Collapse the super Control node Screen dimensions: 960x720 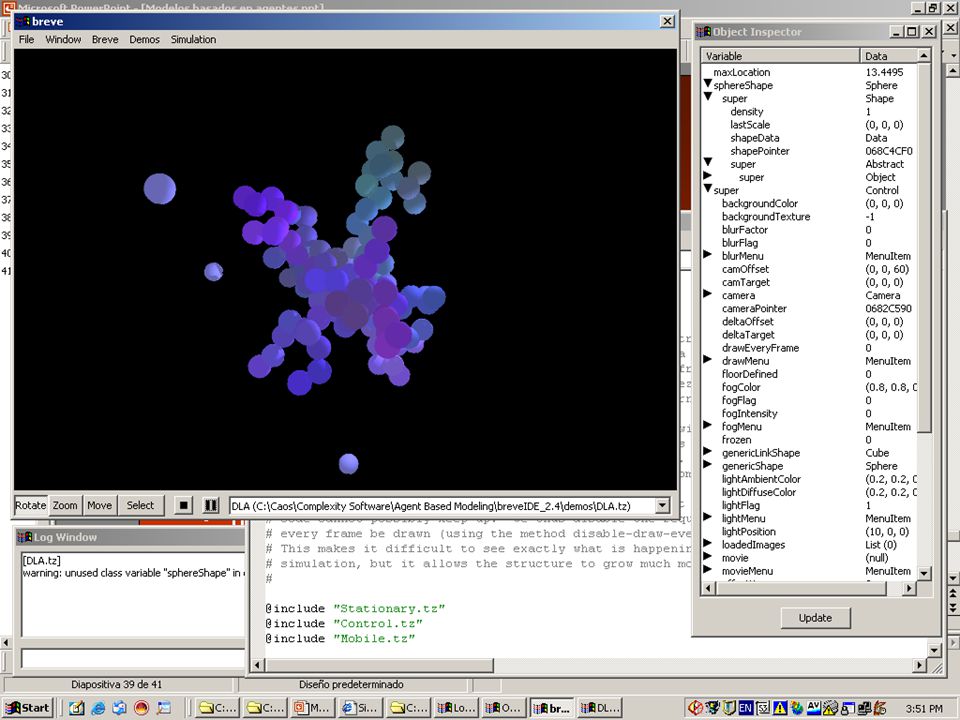[x=708, y=189]
